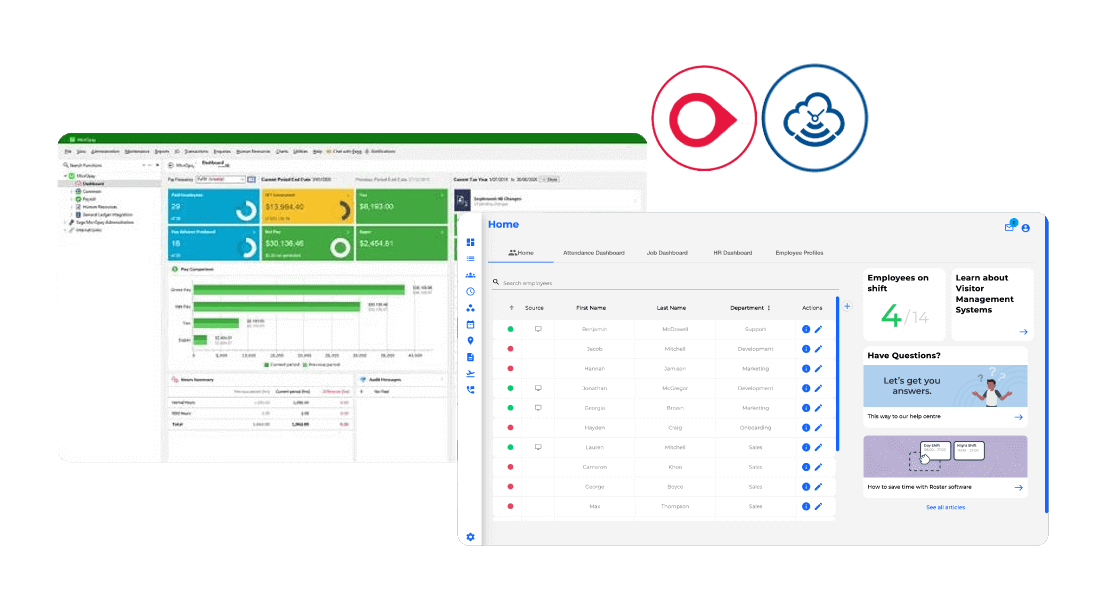Click the $8,193.00 green tile
Image resolution: width=1106 pixels, height=611 pixels.
pyautogui.click(x=401, y=206)
